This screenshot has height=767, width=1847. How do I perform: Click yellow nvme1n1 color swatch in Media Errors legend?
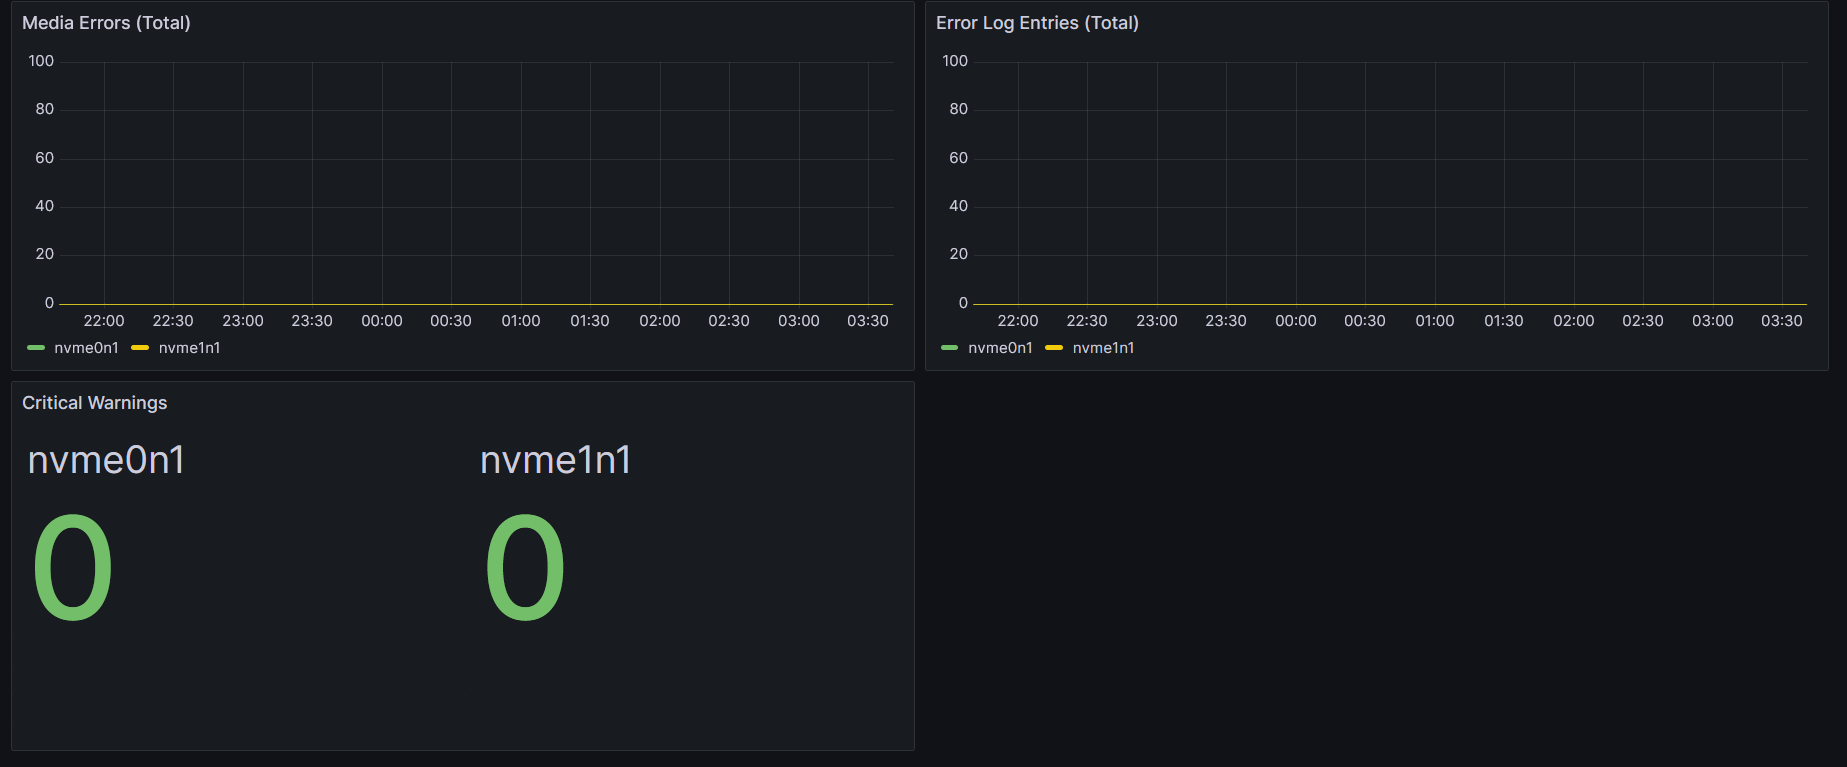140,348
